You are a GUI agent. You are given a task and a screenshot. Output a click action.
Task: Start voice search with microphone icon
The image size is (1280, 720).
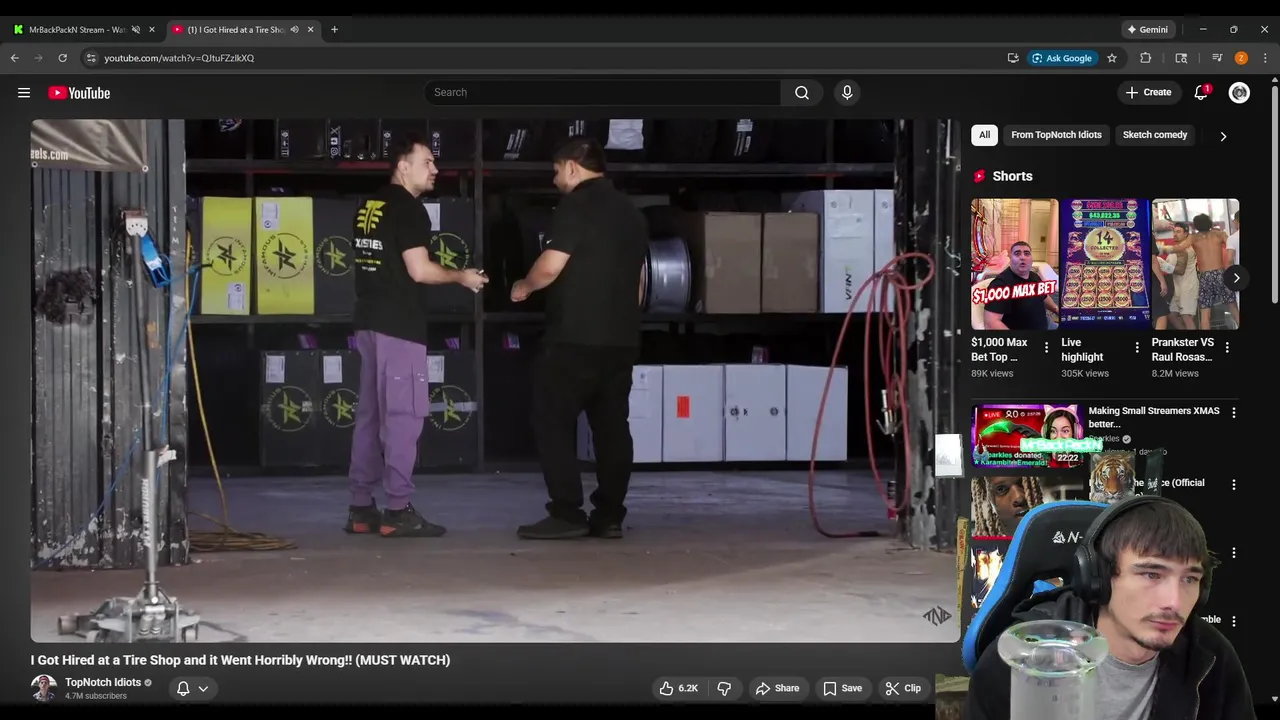(847, 93)
